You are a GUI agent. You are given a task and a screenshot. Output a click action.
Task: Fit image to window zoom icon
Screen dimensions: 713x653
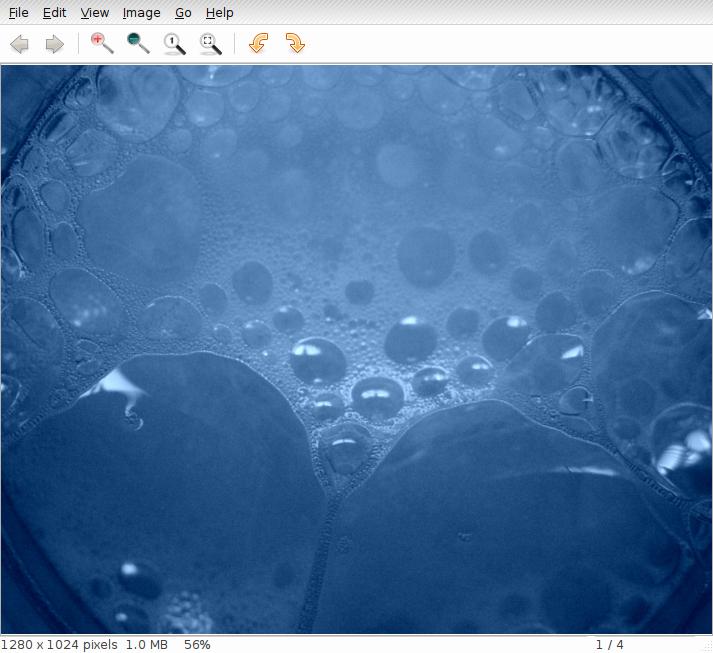pyautogui.click(x=211, y=44)
